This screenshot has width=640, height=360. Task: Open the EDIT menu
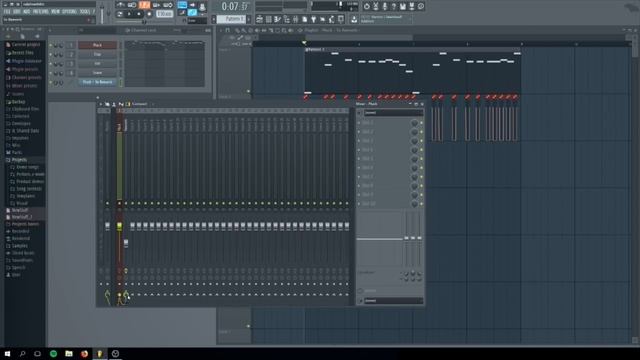(17, 12)
